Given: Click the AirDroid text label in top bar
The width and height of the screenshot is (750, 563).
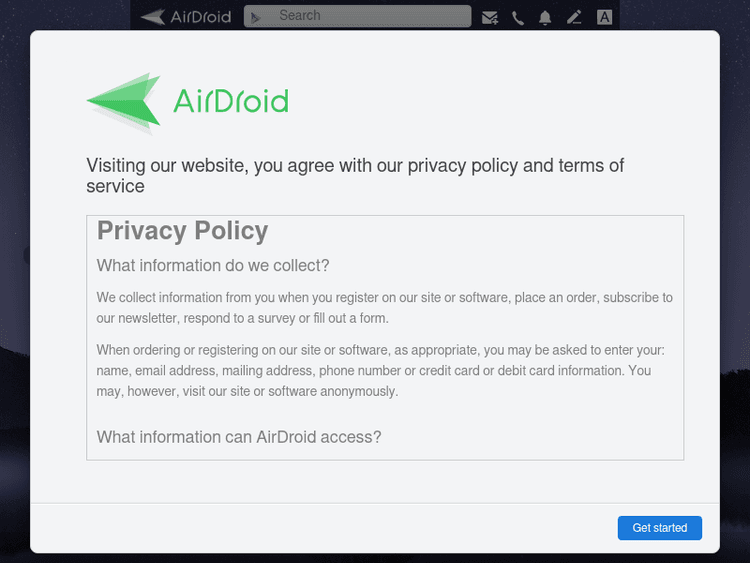Looking at the screenshot, I should pos(201,17).
